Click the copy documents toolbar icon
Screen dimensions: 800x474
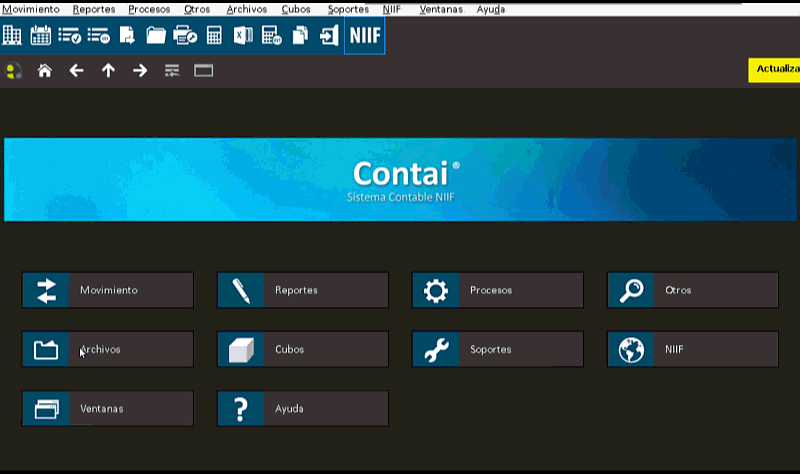click(300, 36)
